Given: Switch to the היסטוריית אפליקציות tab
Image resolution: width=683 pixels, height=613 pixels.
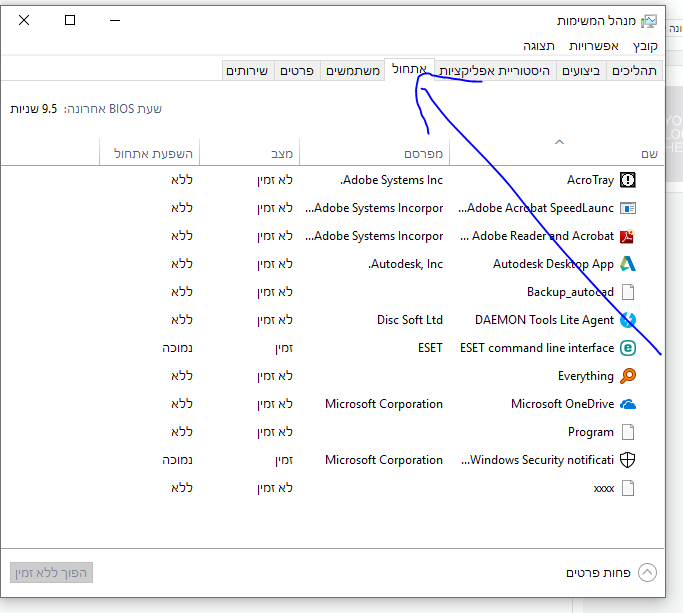Looking at the screenshot, I should pos(495,71).
